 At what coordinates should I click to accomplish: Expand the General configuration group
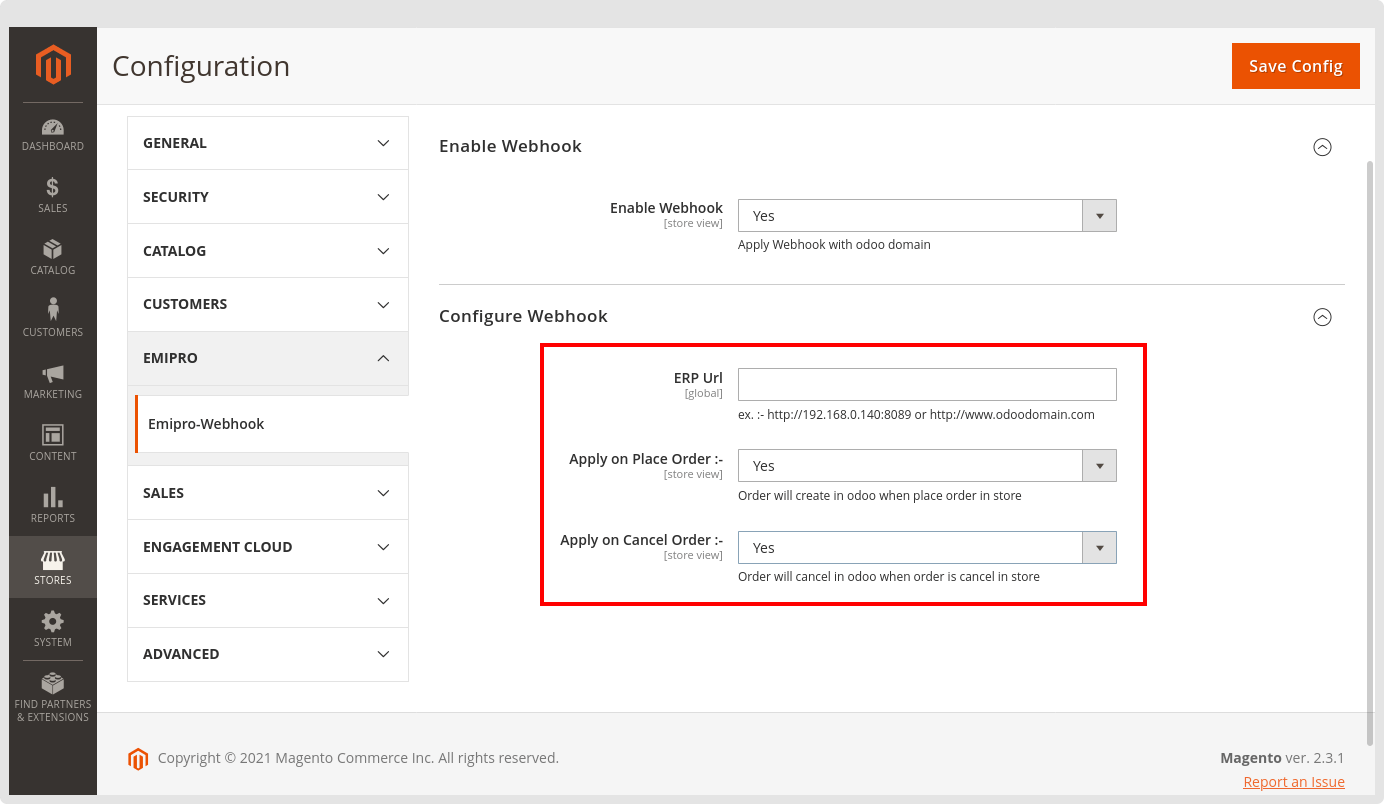click(268, 143)
